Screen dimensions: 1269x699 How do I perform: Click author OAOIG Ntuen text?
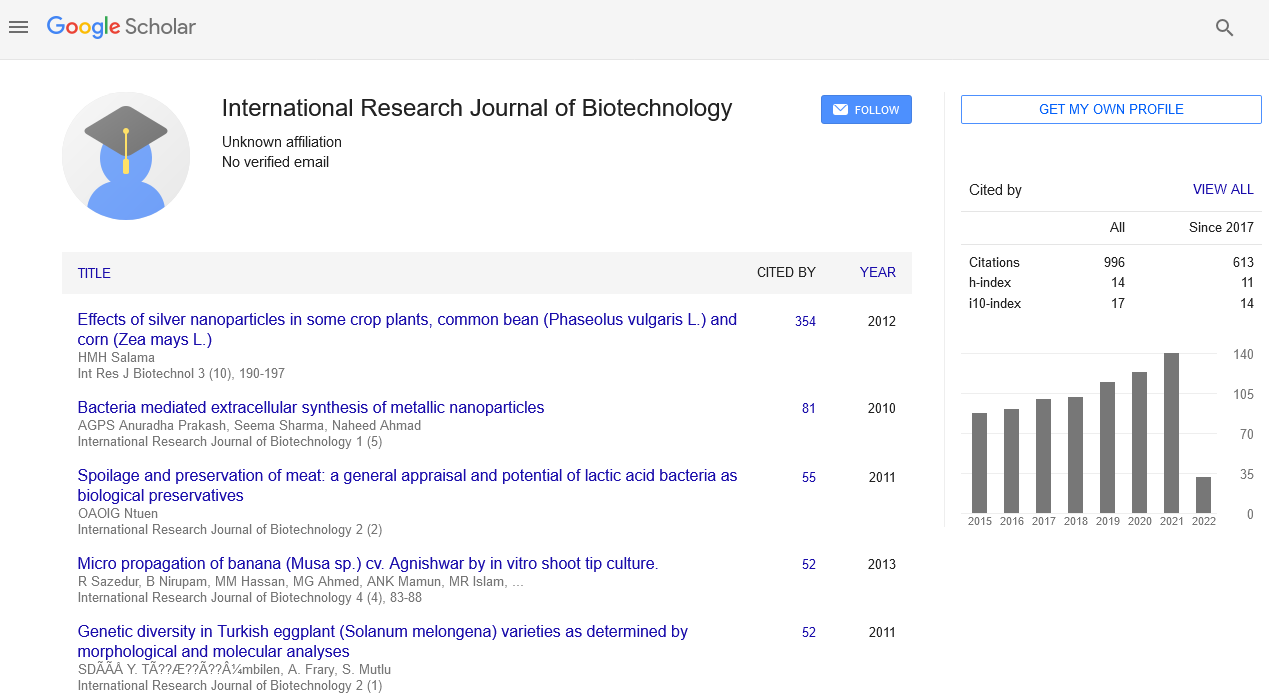tap(118, 513)
